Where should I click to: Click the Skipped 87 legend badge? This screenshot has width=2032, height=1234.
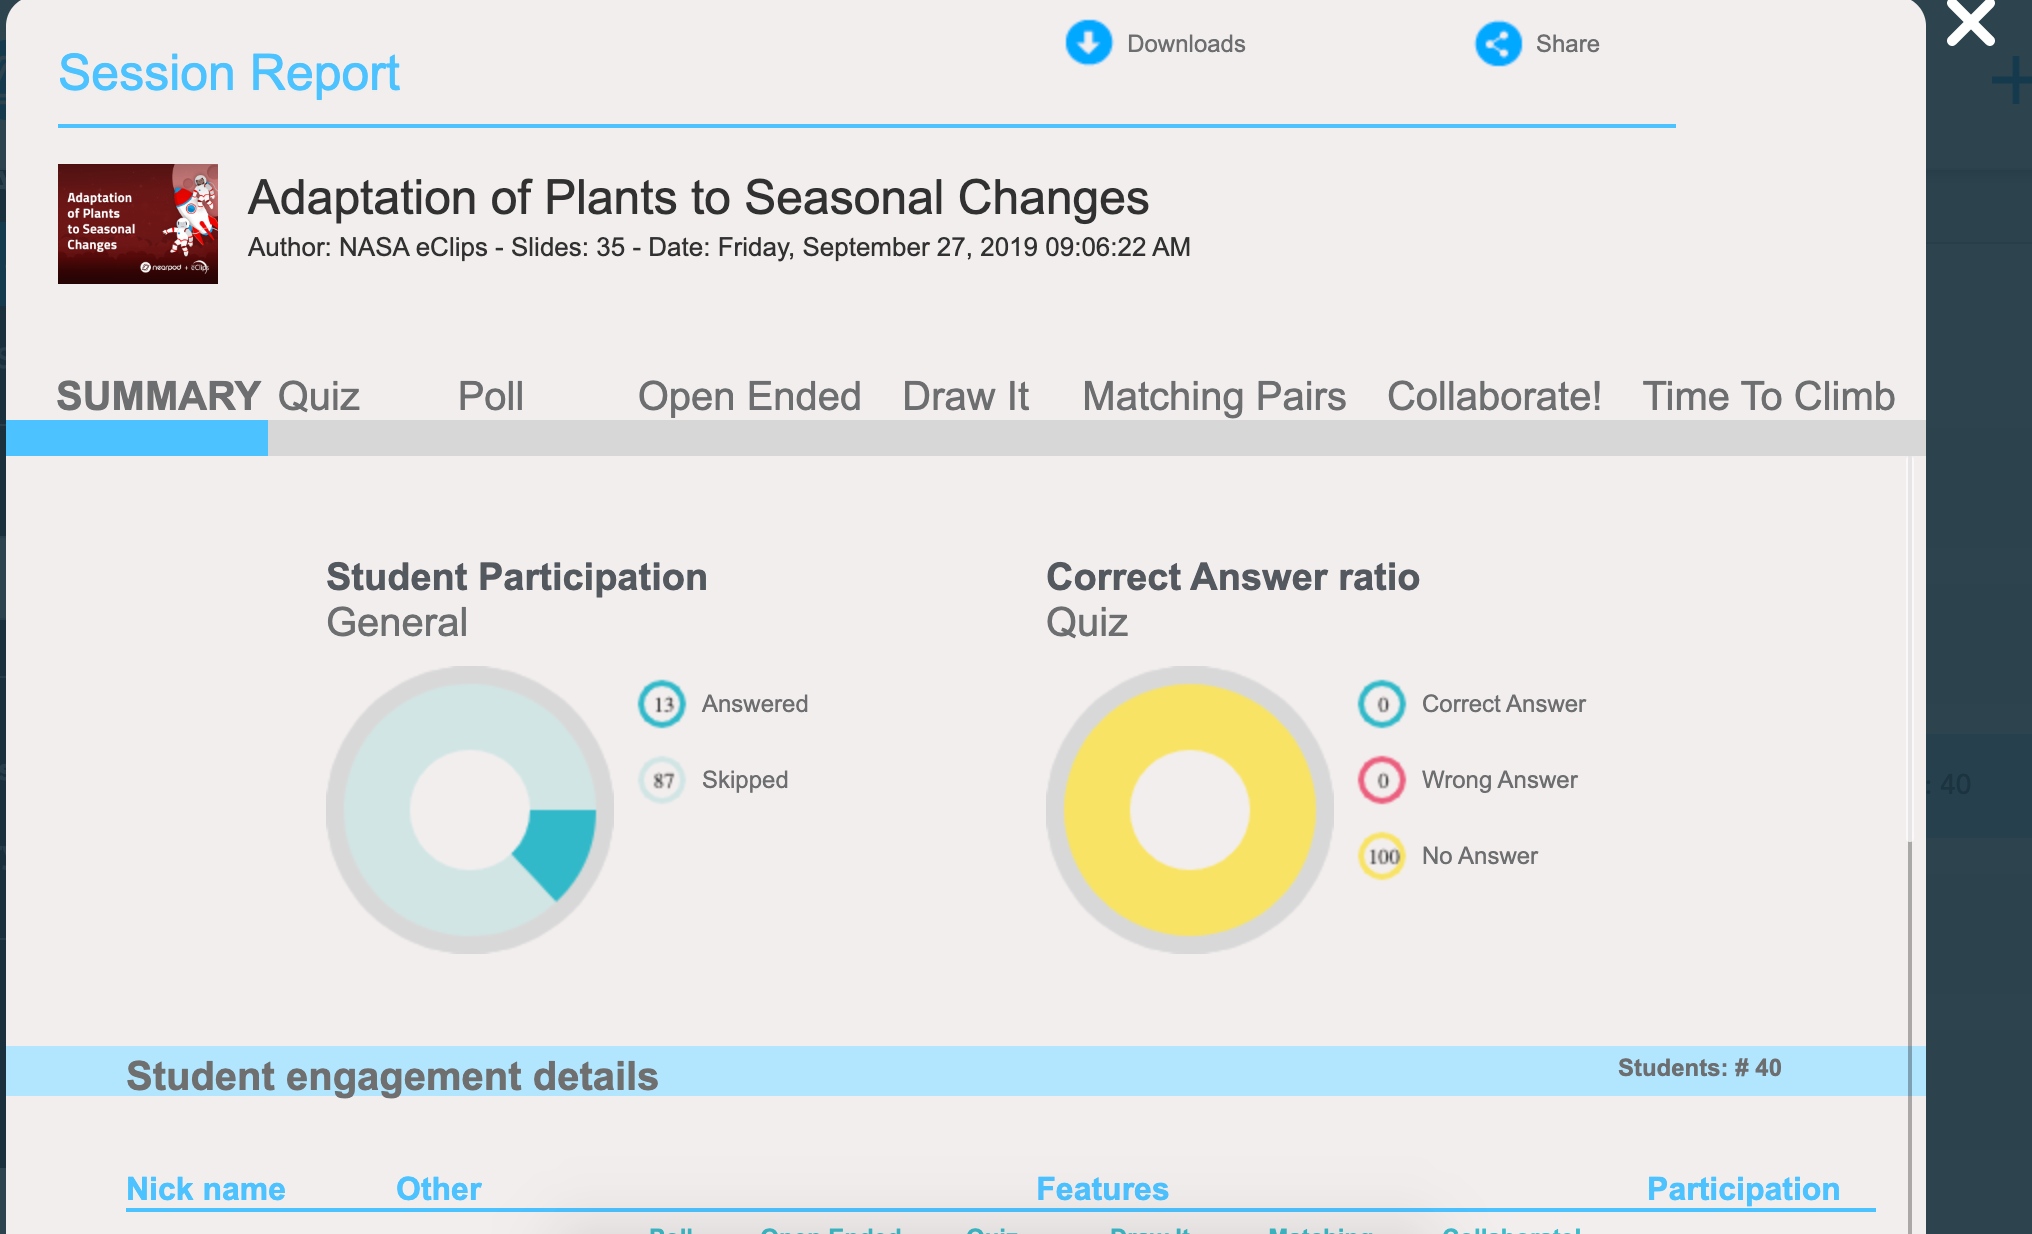(662, 780)
